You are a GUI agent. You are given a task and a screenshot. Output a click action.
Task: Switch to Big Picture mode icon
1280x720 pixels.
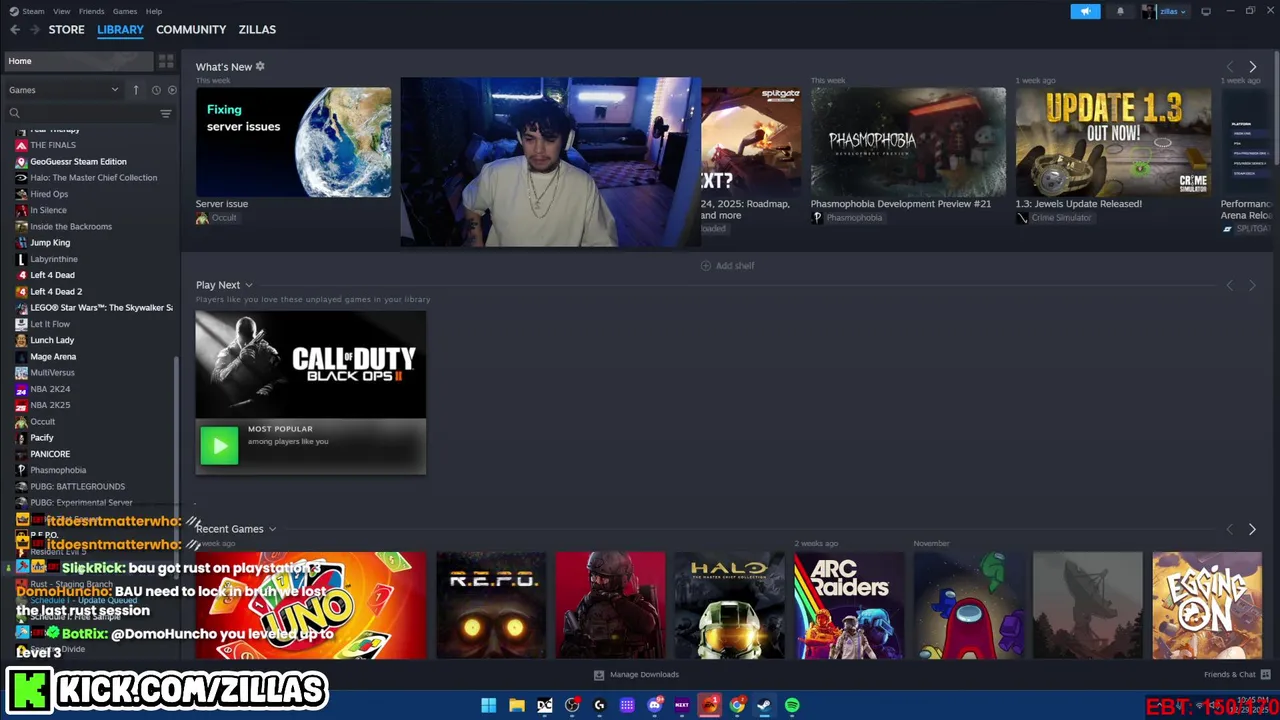1206,11
